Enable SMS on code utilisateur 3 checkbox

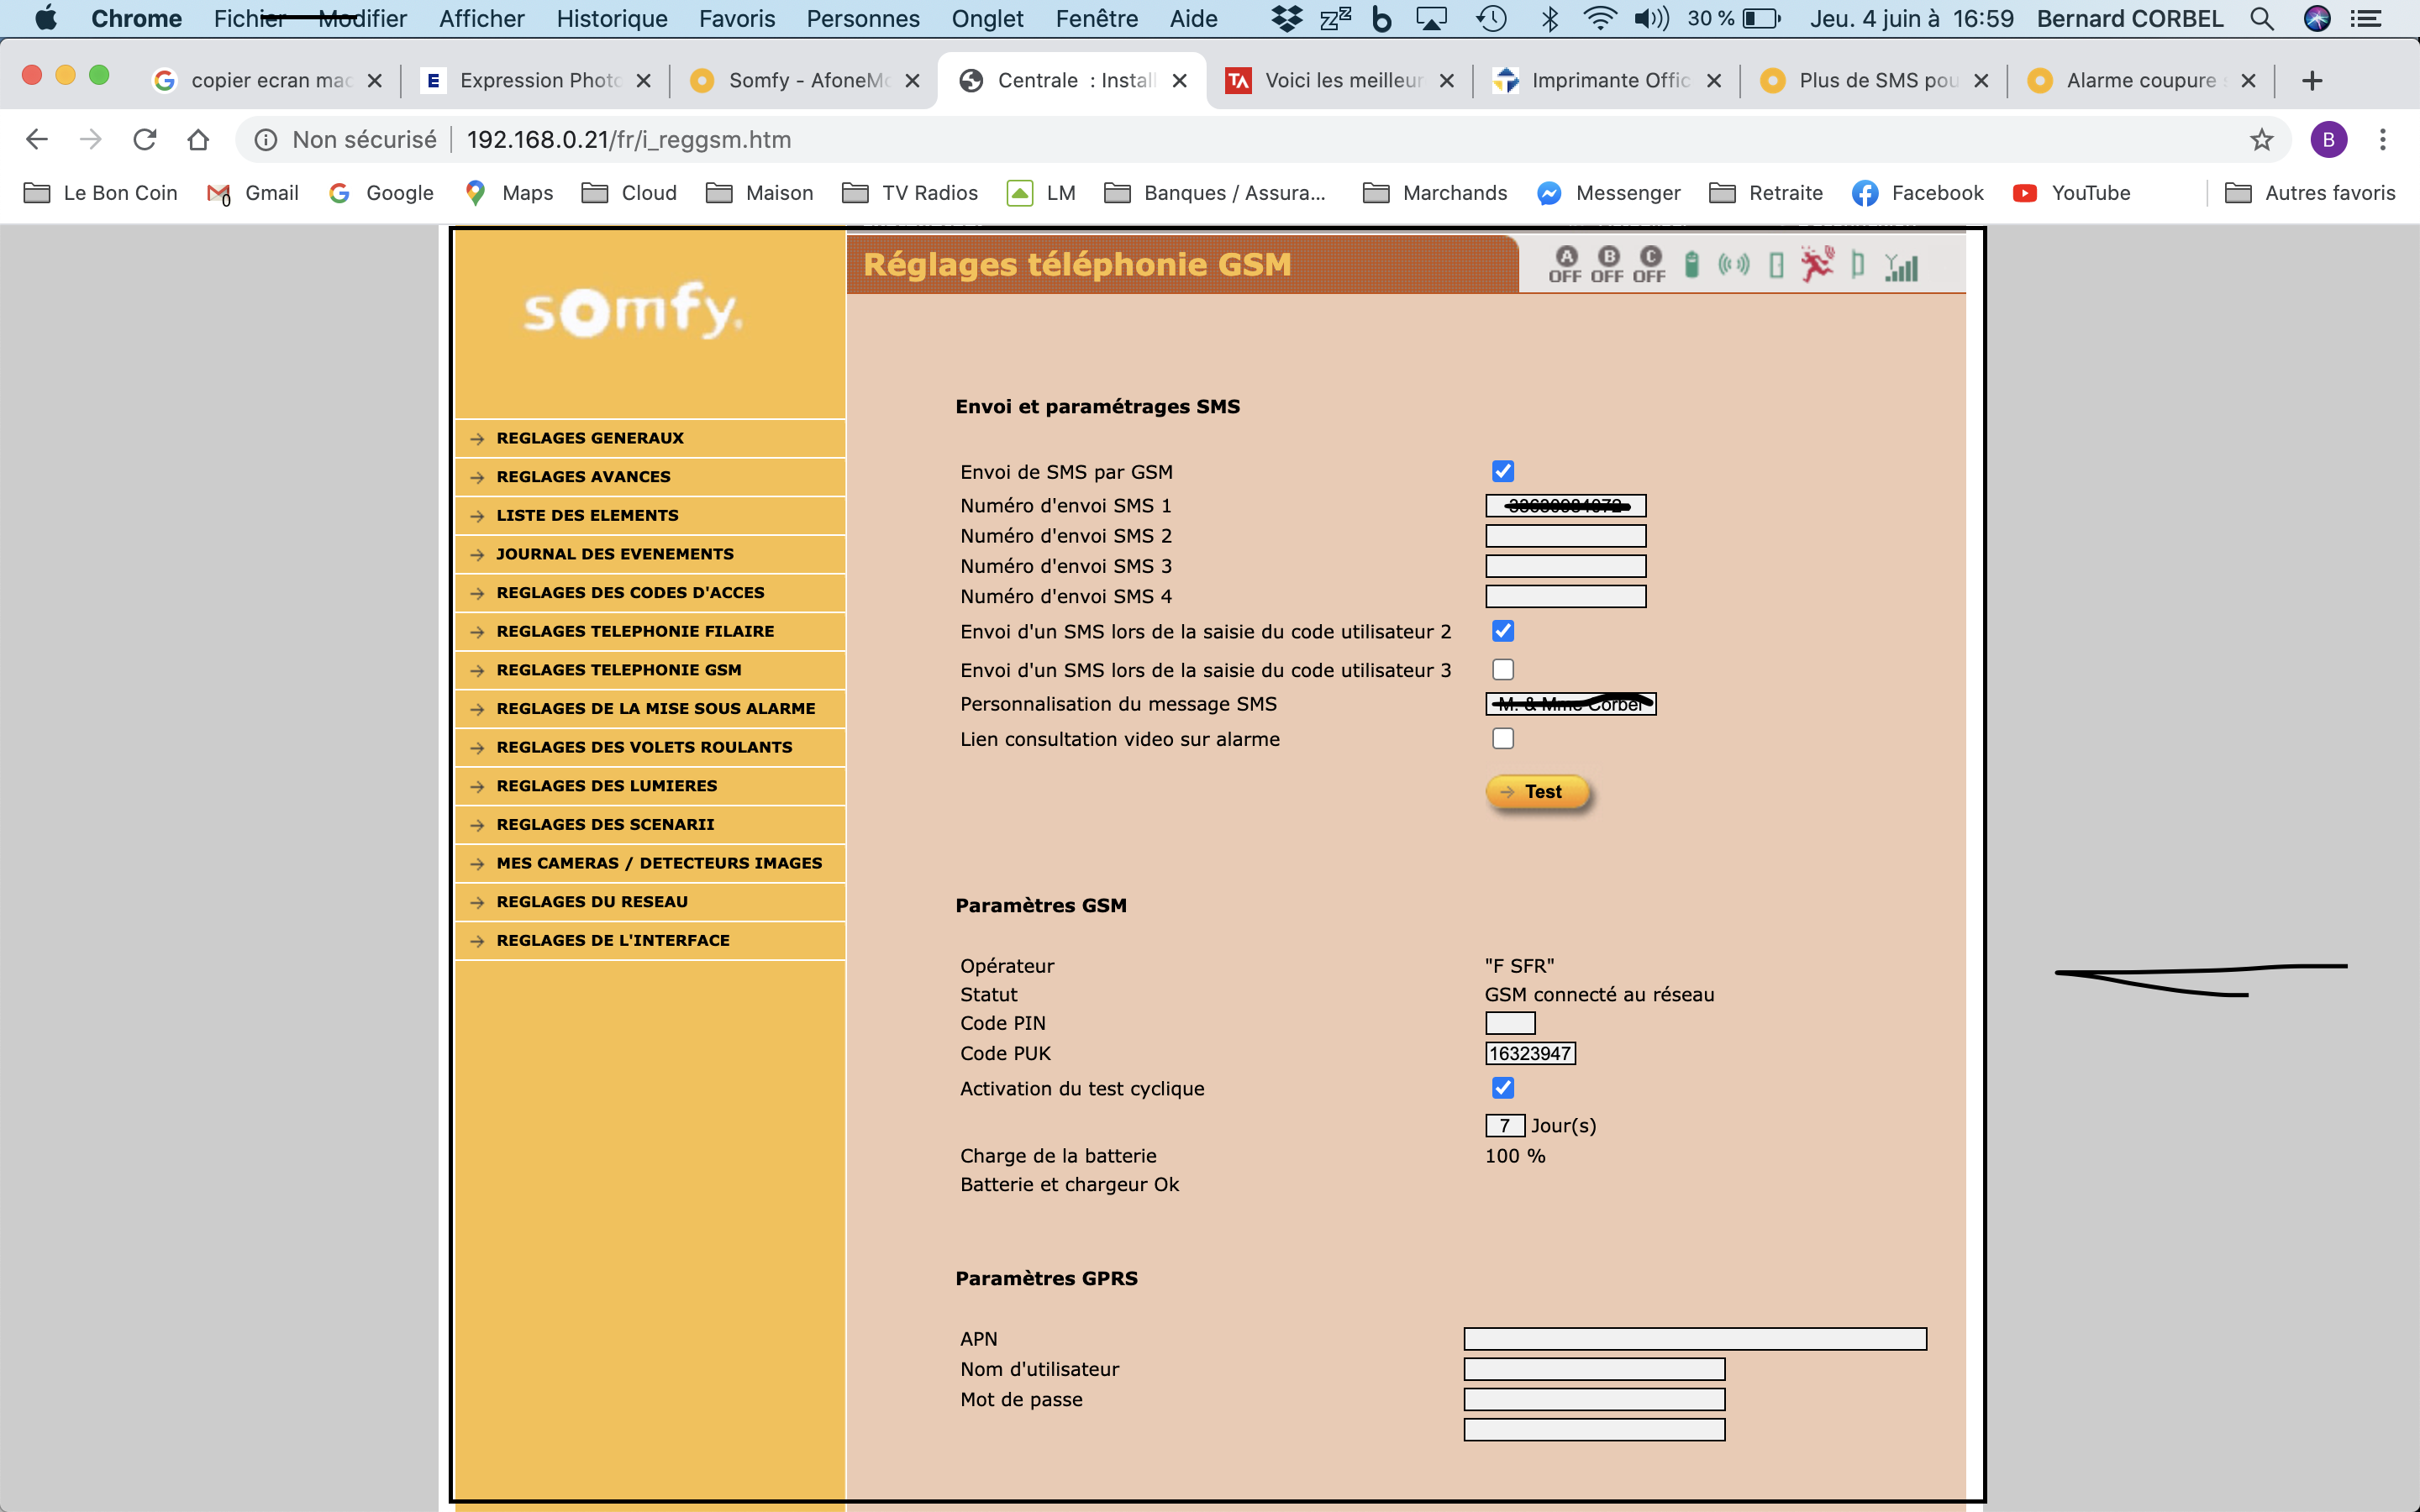coord(1502,669)
